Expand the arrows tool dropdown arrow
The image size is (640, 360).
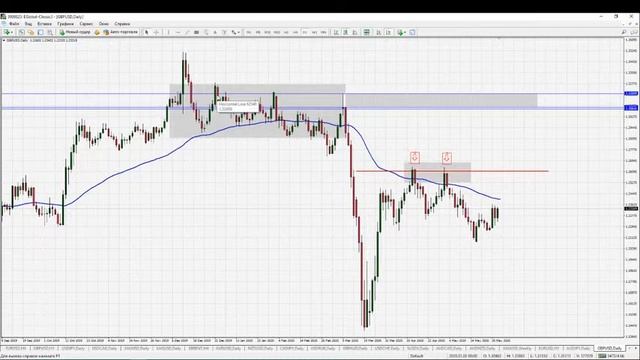[x=239, y=32]
